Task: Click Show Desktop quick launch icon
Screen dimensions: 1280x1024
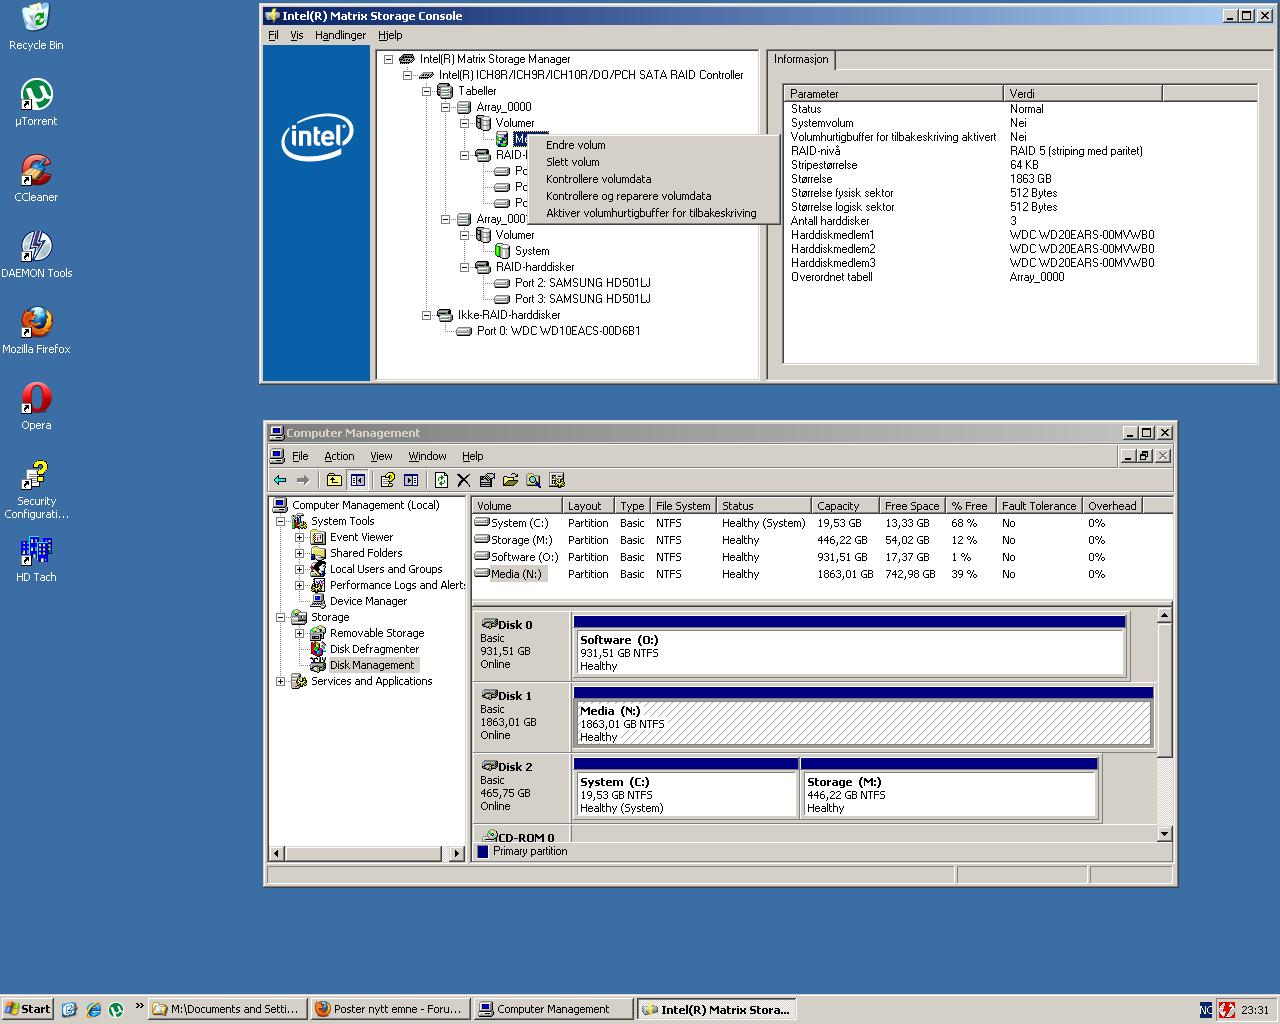Action: pyautogui.click(x=69, y=1009)
